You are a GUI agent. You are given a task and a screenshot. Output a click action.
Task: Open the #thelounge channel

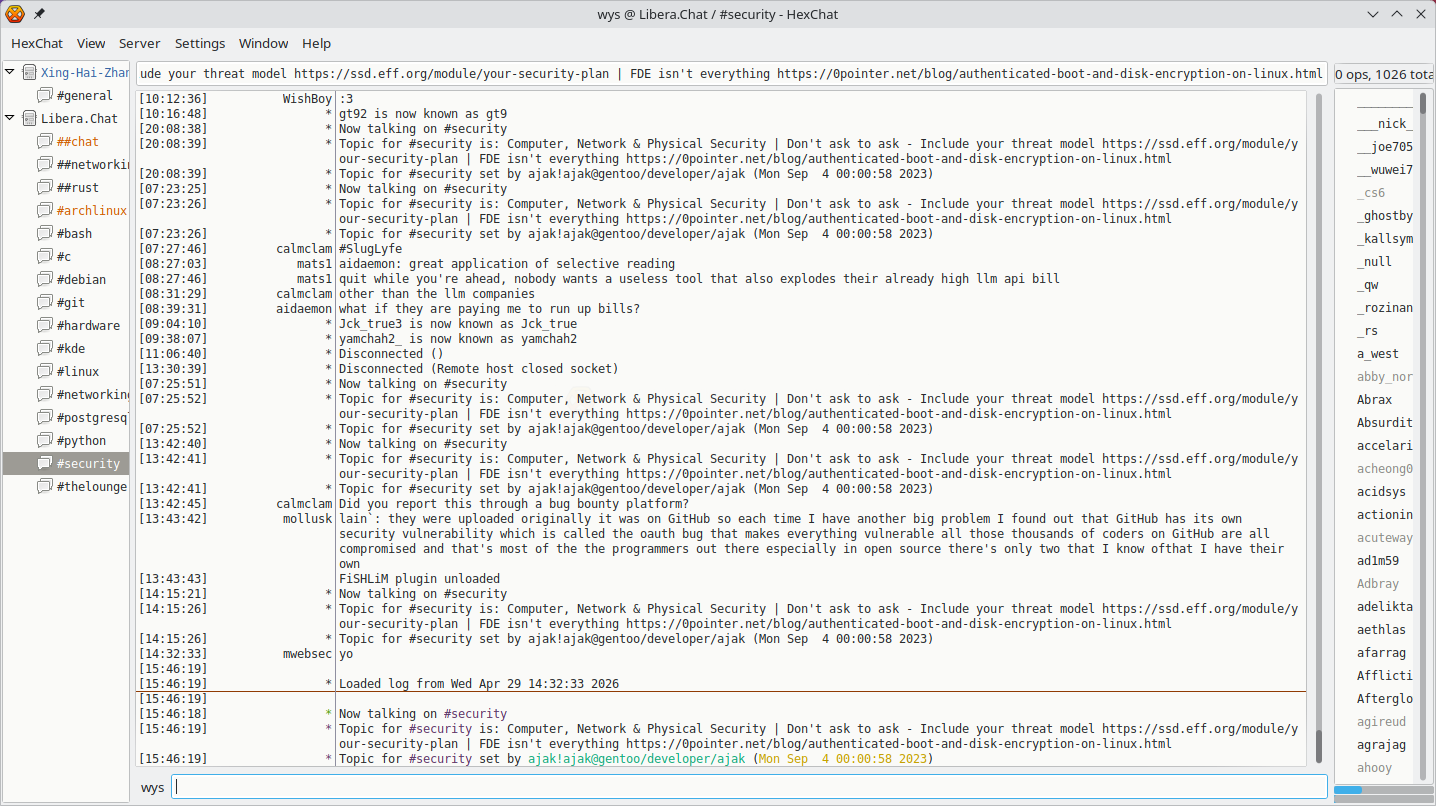tap(92, 487)
